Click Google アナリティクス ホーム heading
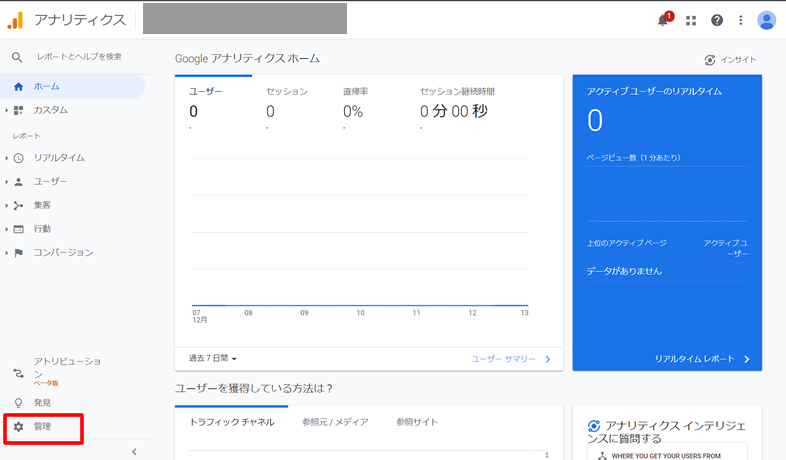The image size is (786, 460). click(247, 59)
